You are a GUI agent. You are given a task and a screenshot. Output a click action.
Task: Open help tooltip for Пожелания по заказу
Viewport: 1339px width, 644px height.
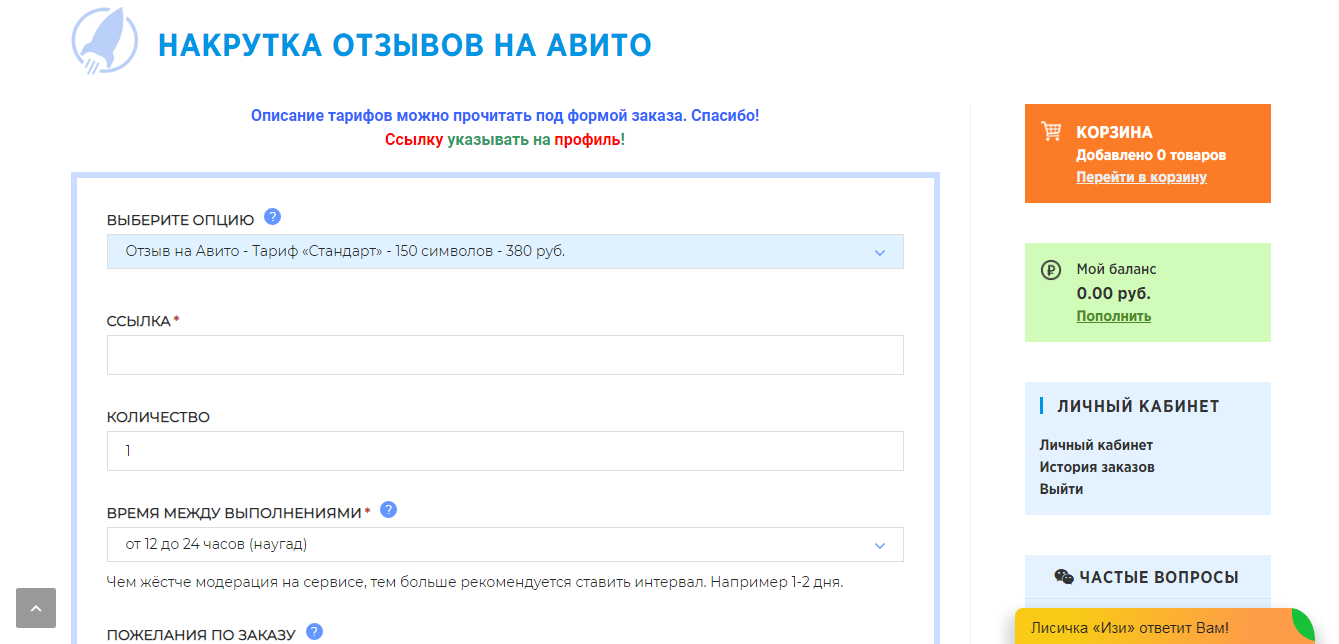coord(314,632)
